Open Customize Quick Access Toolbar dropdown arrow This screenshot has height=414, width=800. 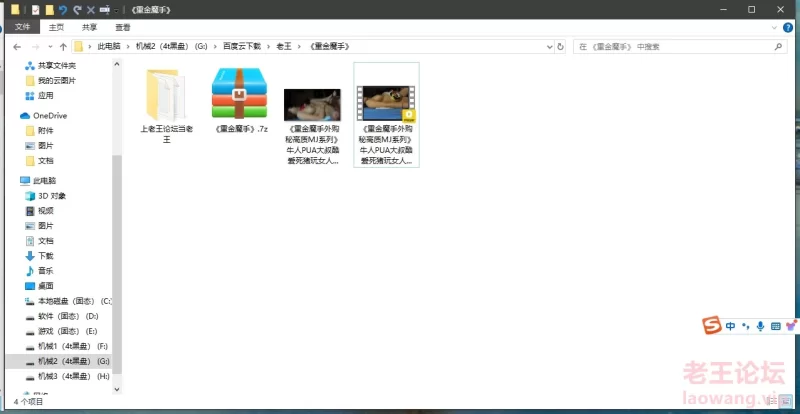tap(116, 10)
